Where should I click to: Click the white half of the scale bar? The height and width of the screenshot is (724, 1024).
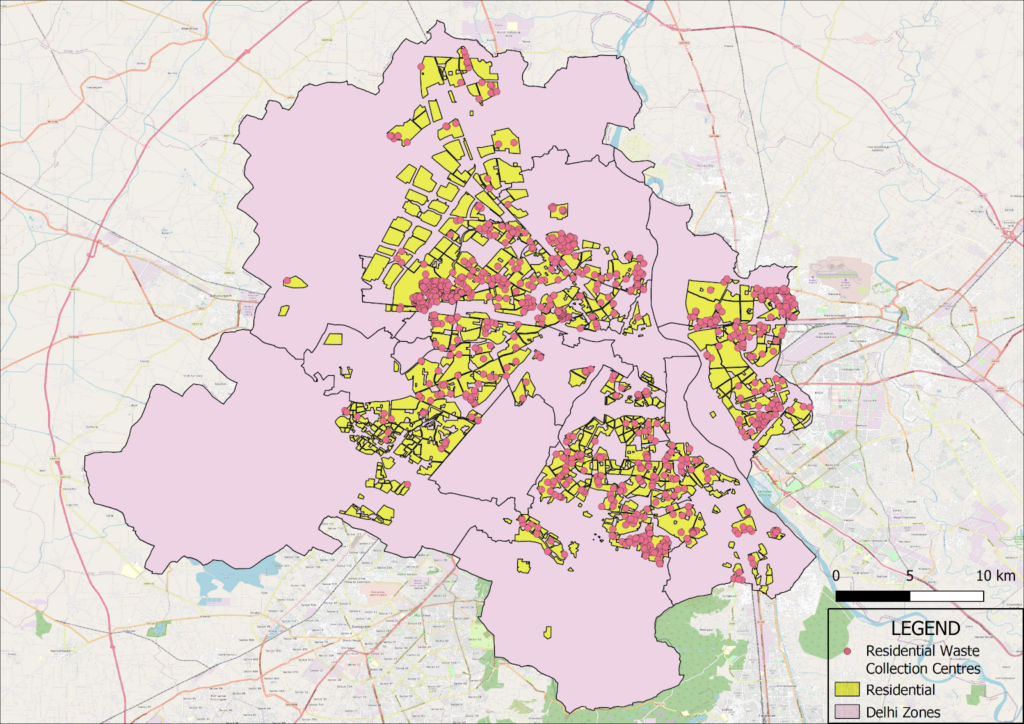pos(946,596)
